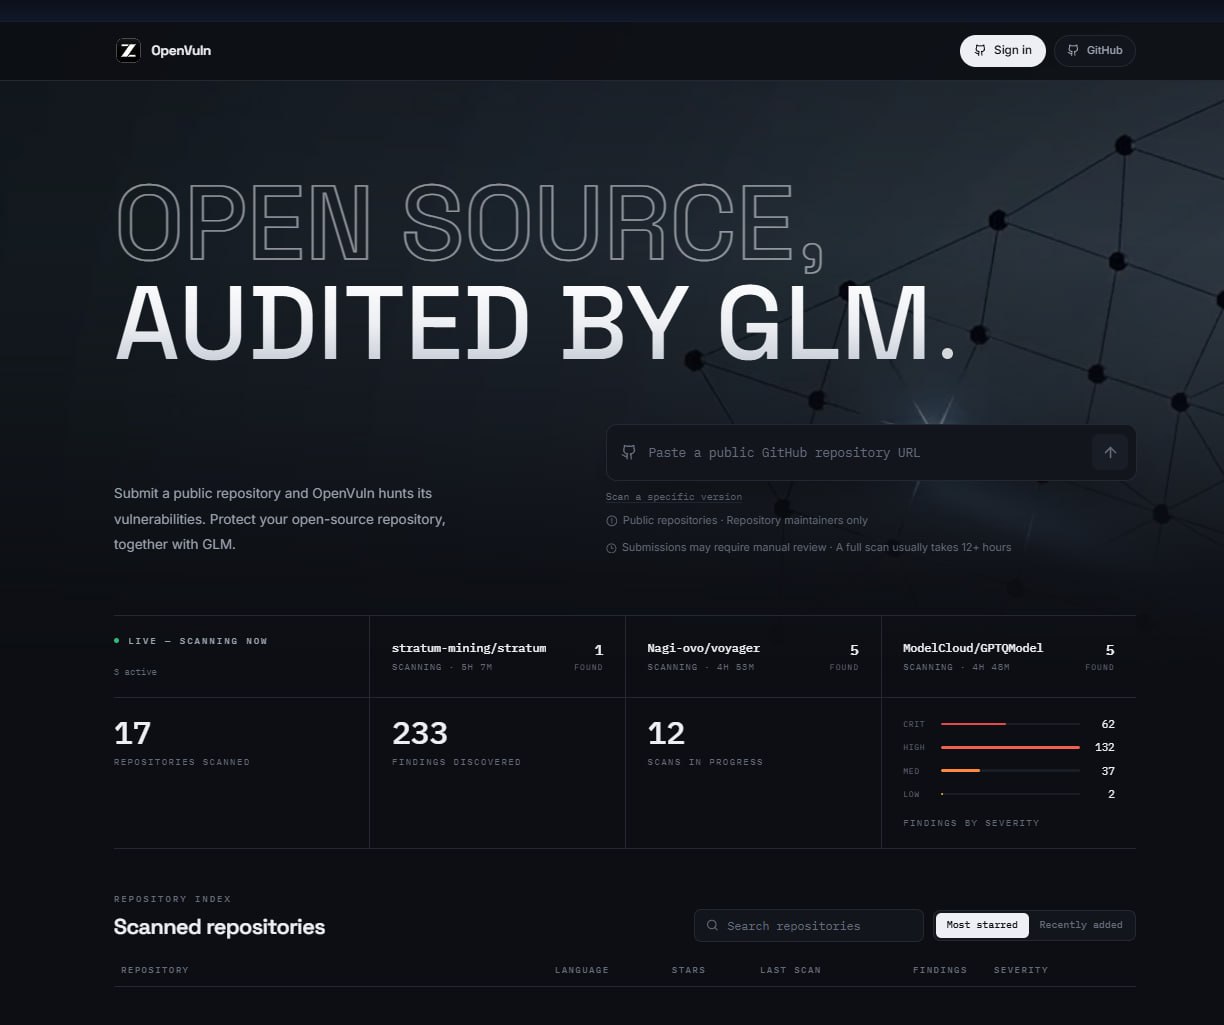Switch to Most starred sorting
This screenshot has height=1025, width=1224.
click(x=982, y=925)
